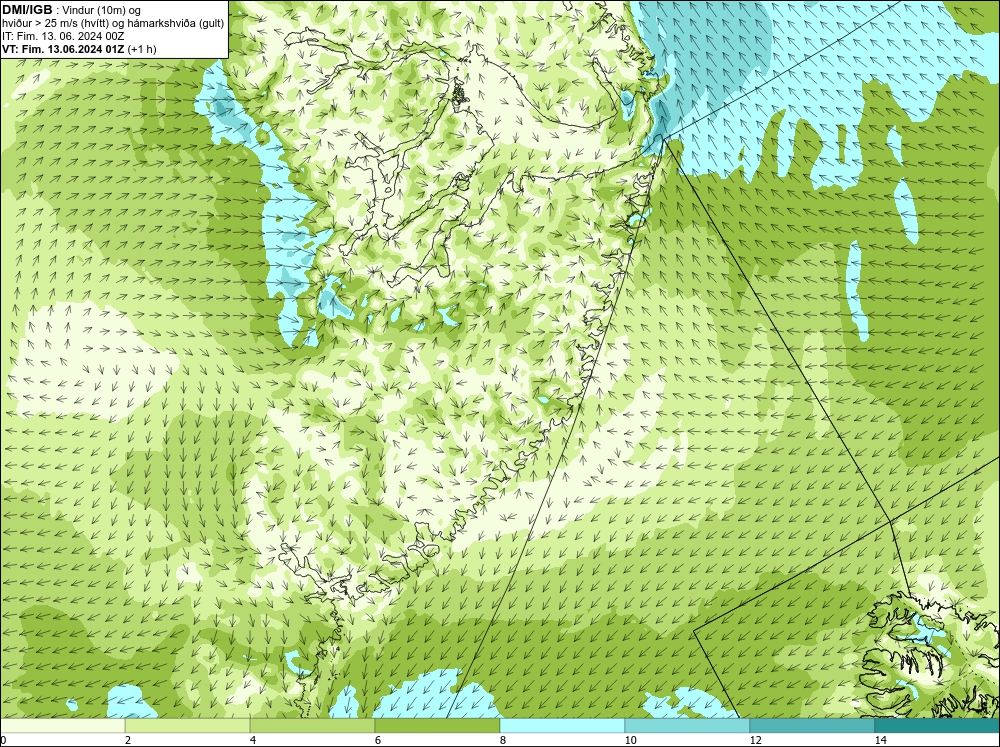This screenshot has height=747, width=1000.
Task: Click the 2-4 m/s light green legend band
Action: (188, 725)
